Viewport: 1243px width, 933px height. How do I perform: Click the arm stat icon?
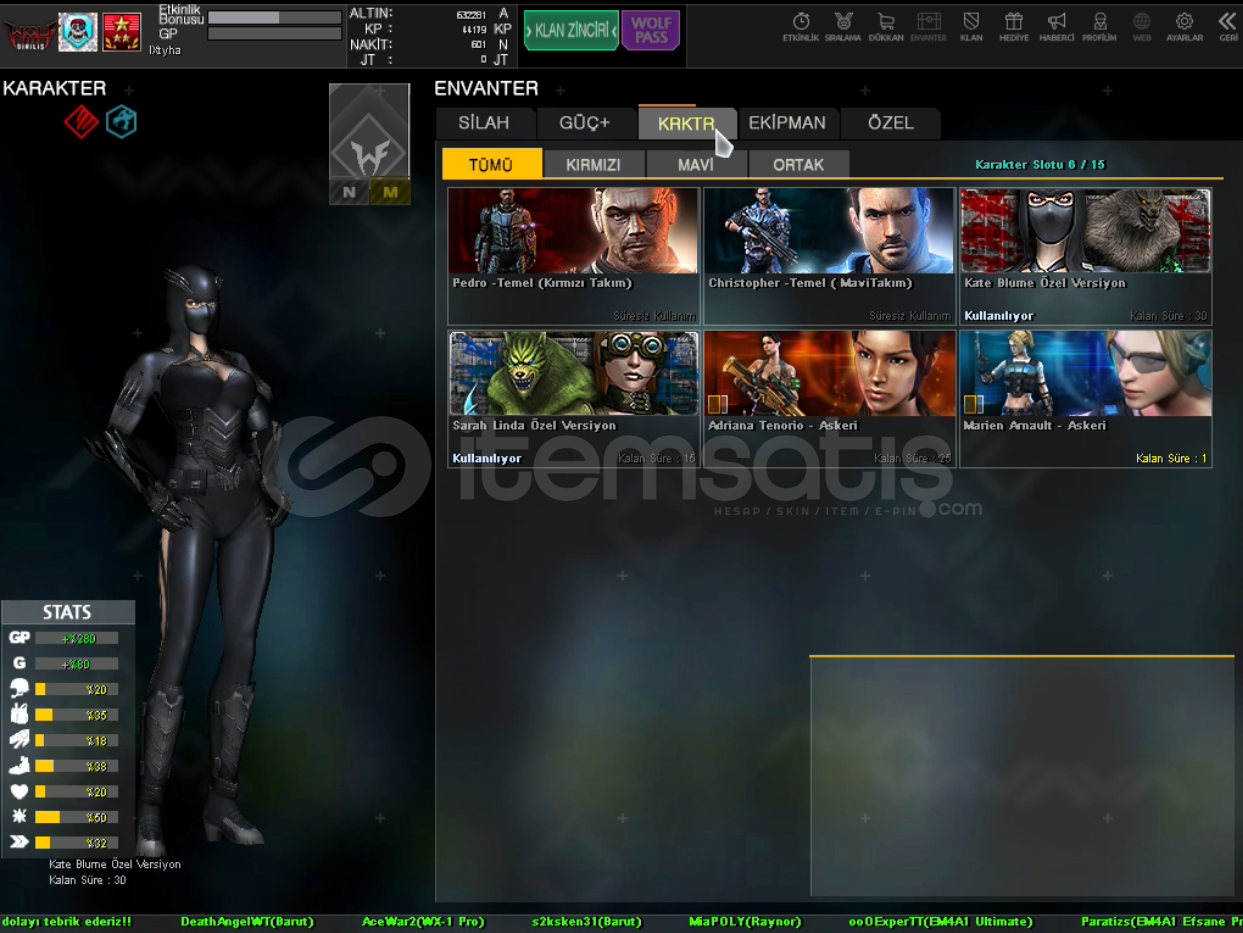(x=19, y=740)
